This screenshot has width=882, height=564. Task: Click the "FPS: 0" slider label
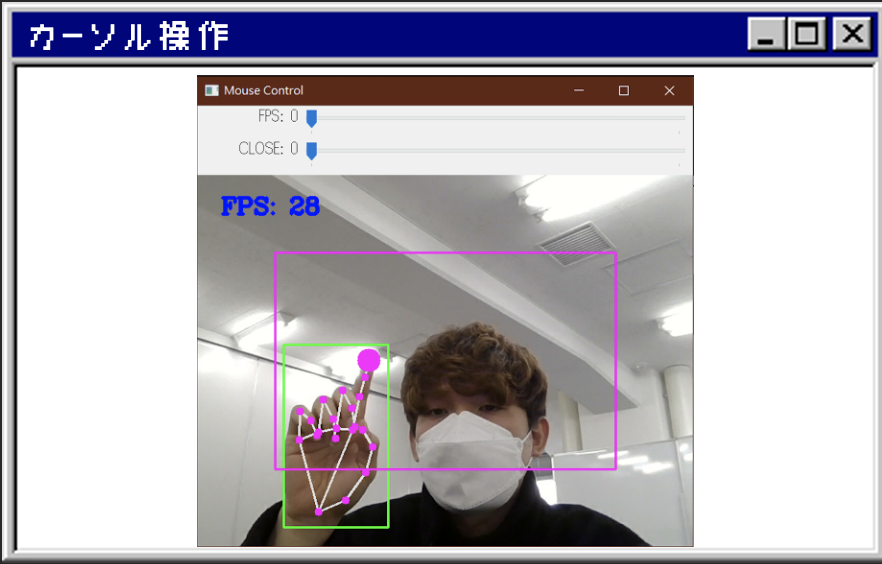coord(277,117)
